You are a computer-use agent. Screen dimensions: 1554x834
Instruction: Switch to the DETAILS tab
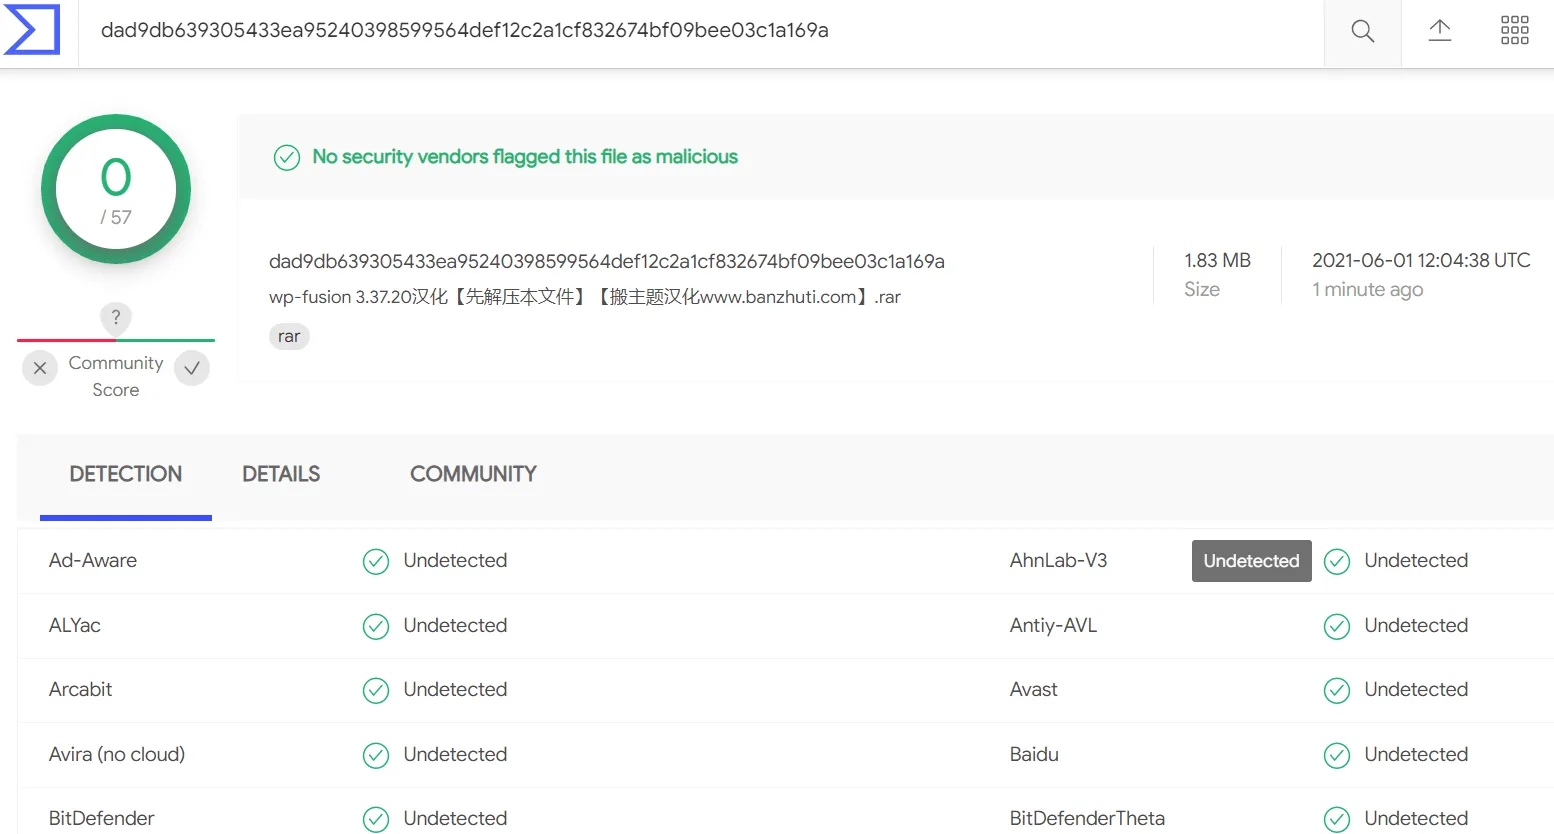click(281, 474)
